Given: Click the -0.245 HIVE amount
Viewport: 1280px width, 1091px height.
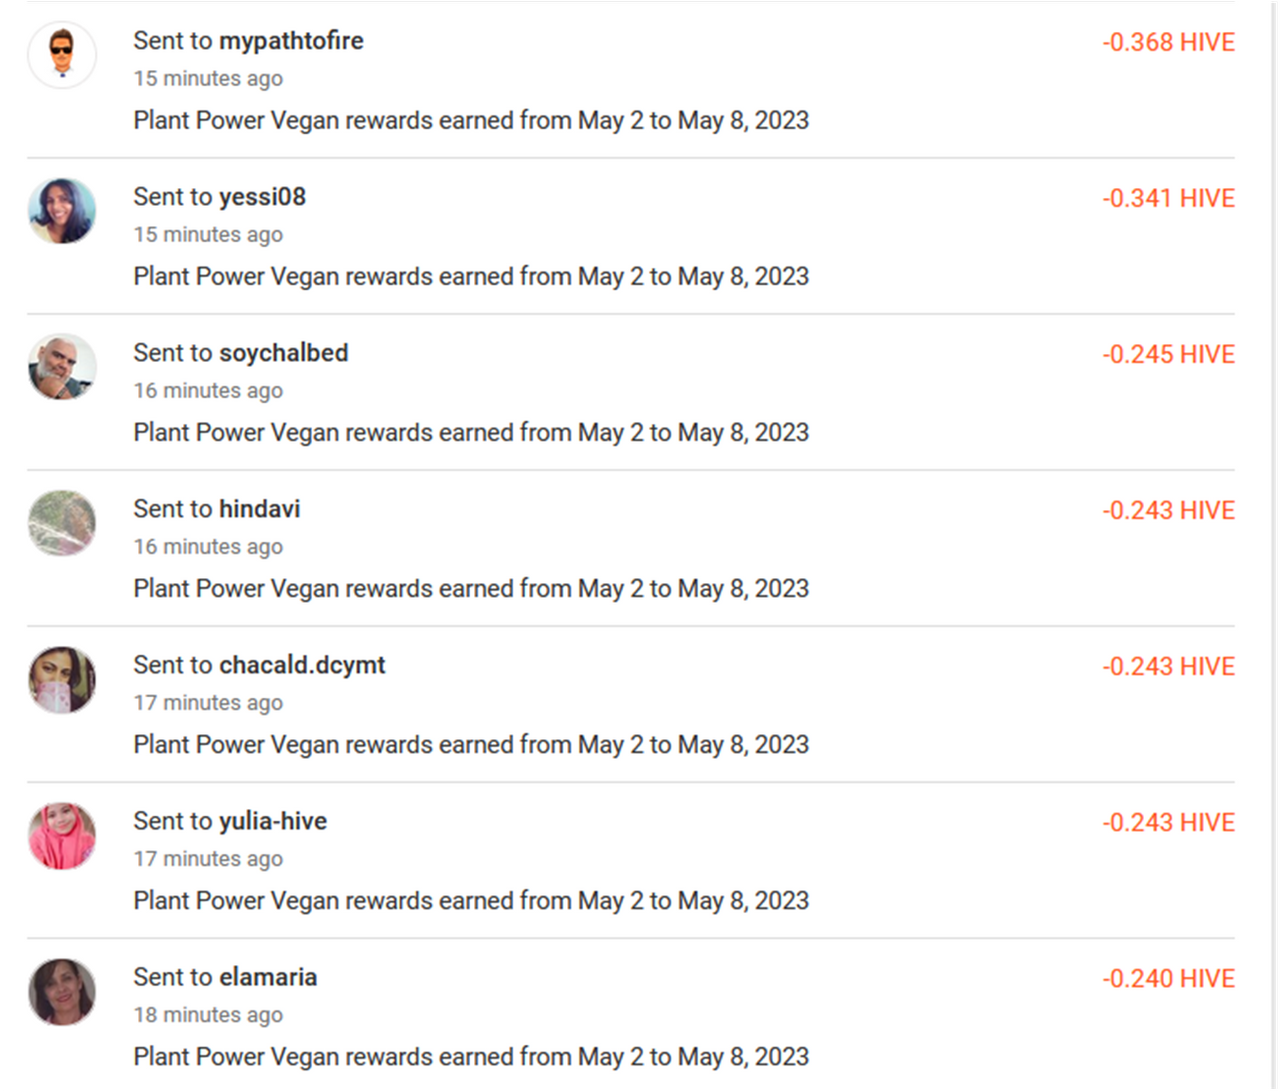Looking at the screenshot, I should (1168, 354).
